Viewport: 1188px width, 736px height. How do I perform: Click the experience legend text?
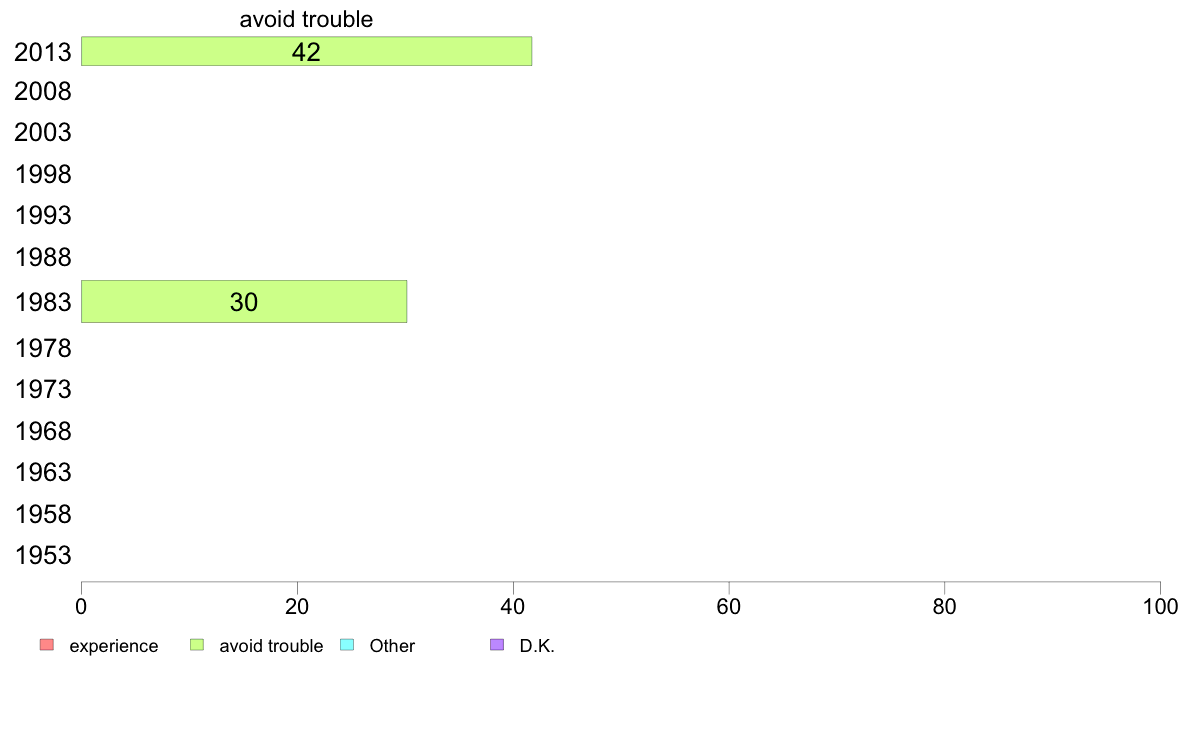[114, 647]
